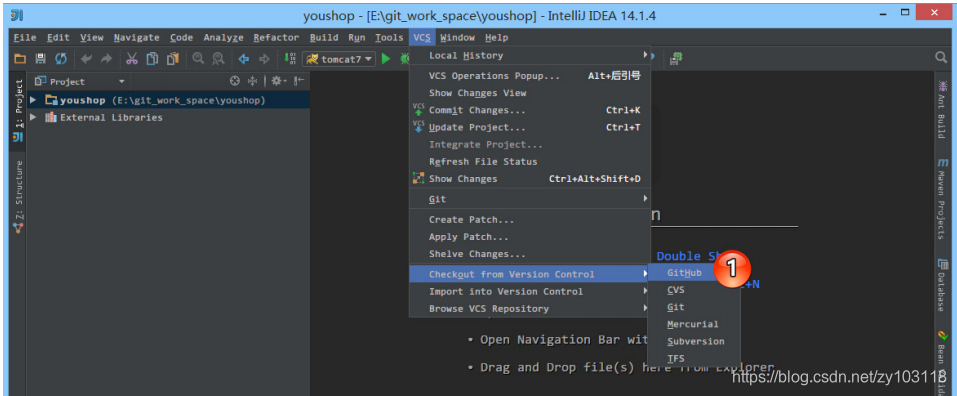
Task: Open the Build menu
Action: [324, 38]
